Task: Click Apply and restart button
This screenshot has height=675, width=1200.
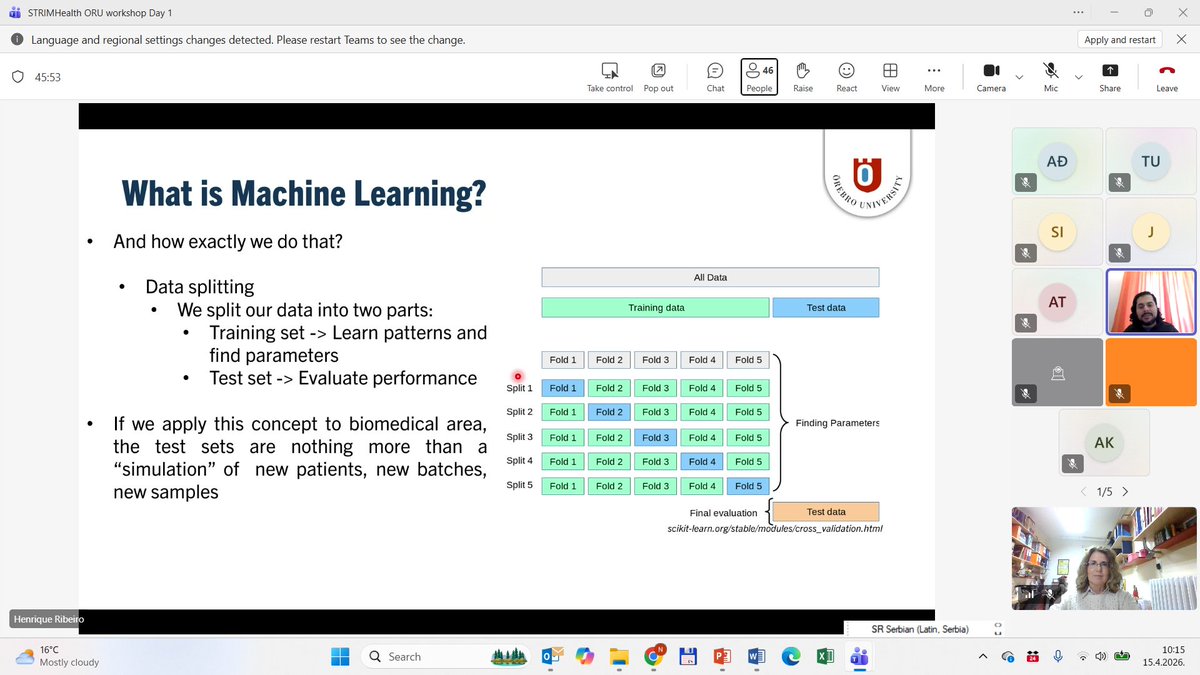Action: pos(1120,40)
